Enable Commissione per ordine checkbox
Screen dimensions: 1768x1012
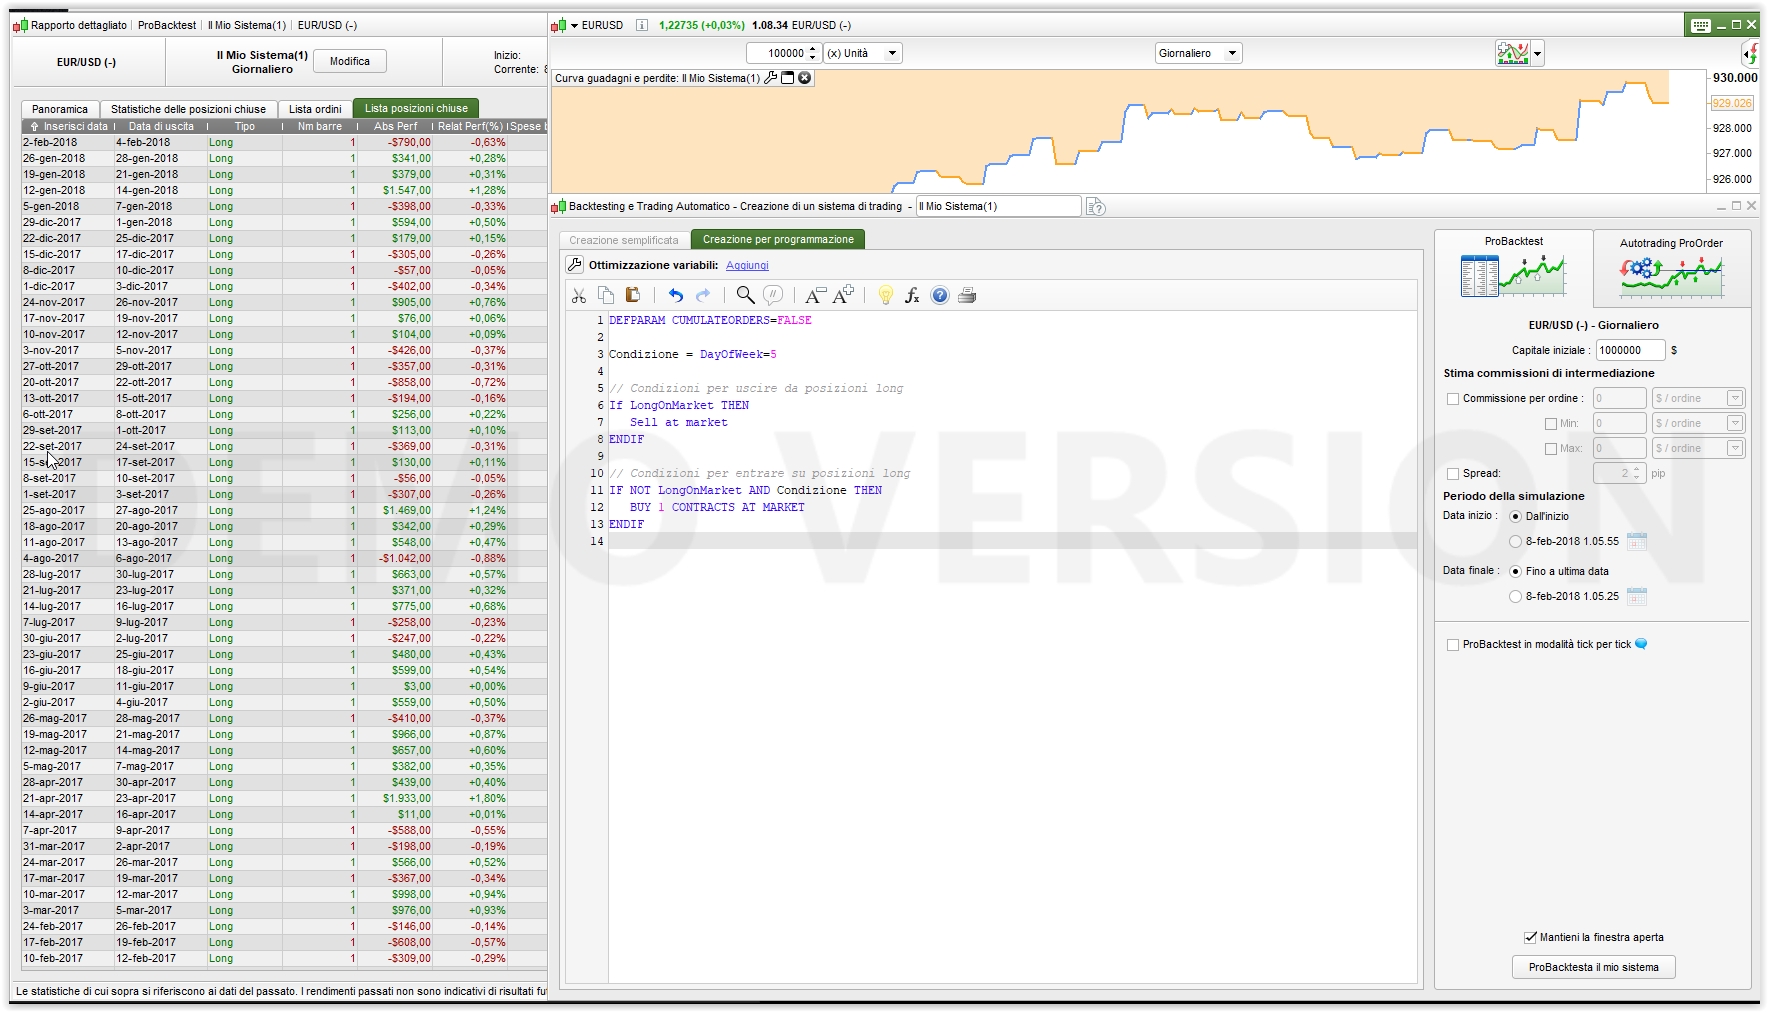point(1453,399)
